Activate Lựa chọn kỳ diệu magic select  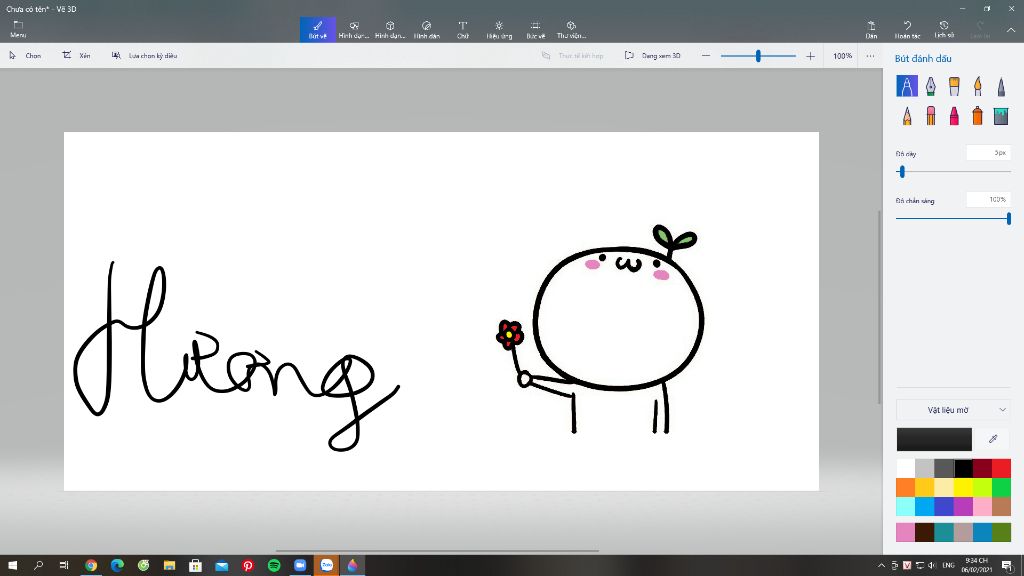pyautogui.click(x=144, y=56)
